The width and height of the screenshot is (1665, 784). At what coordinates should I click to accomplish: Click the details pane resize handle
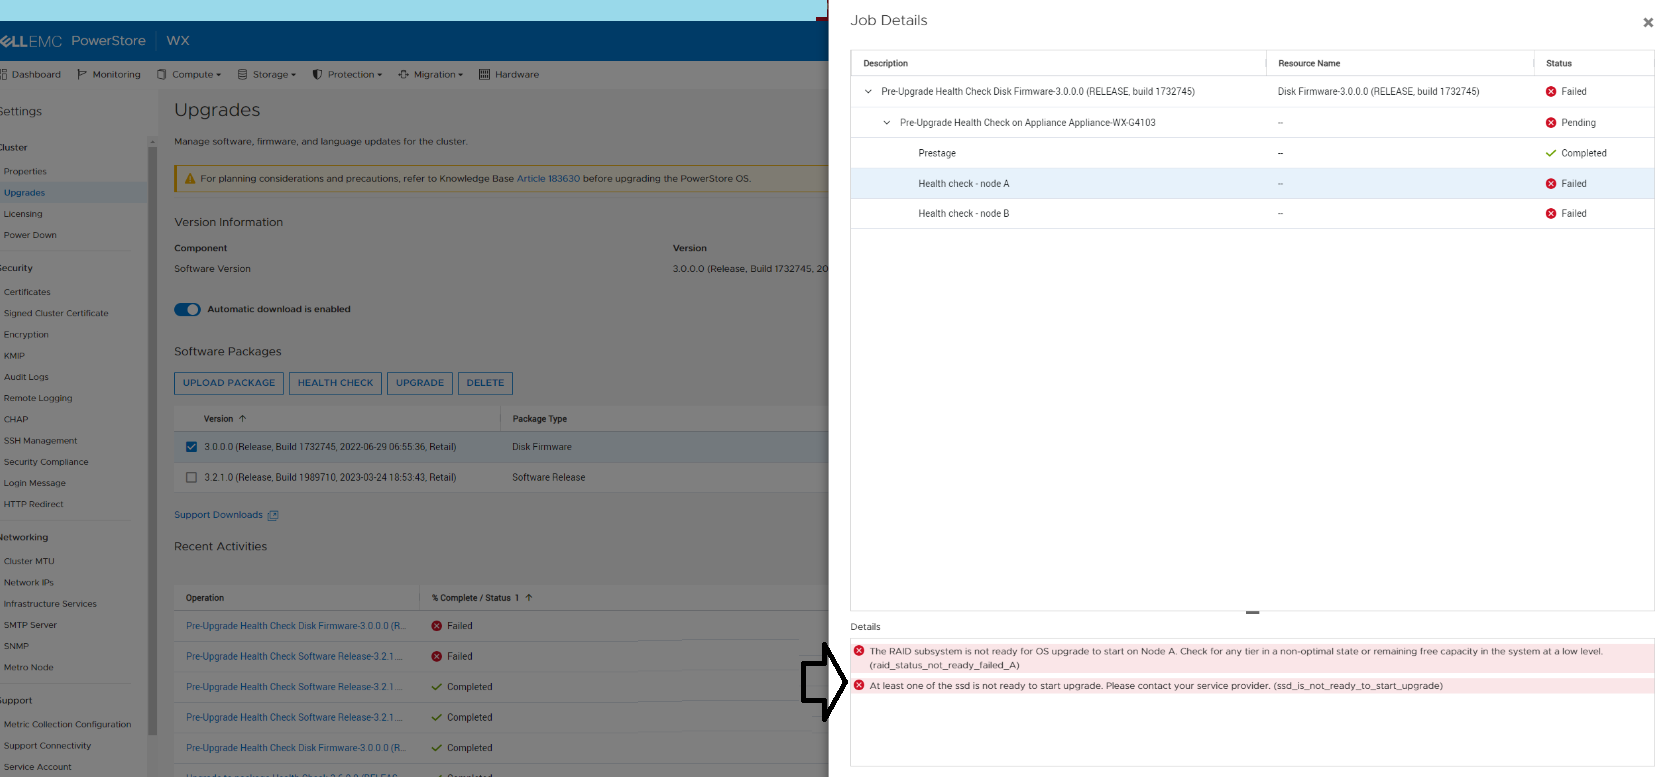click(x=1252, y=612)
